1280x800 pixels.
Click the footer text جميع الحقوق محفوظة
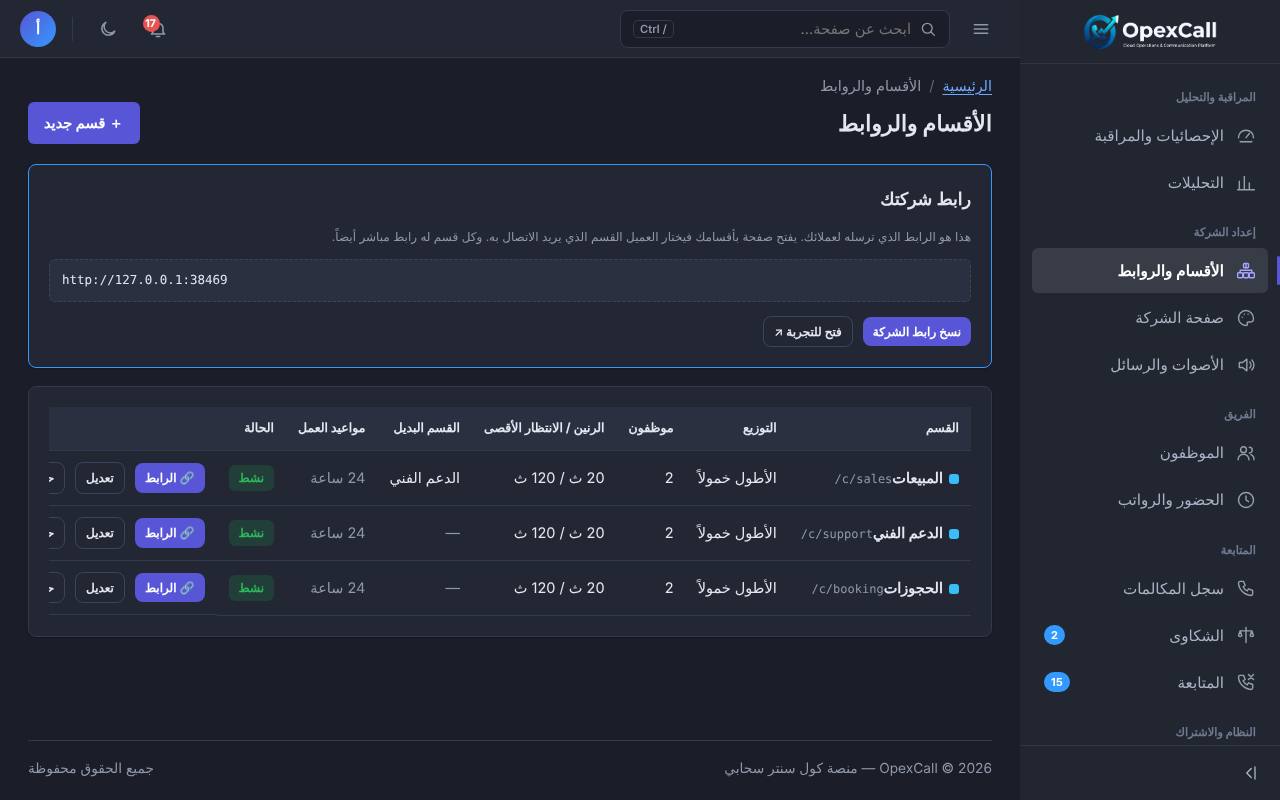[91, 768]
